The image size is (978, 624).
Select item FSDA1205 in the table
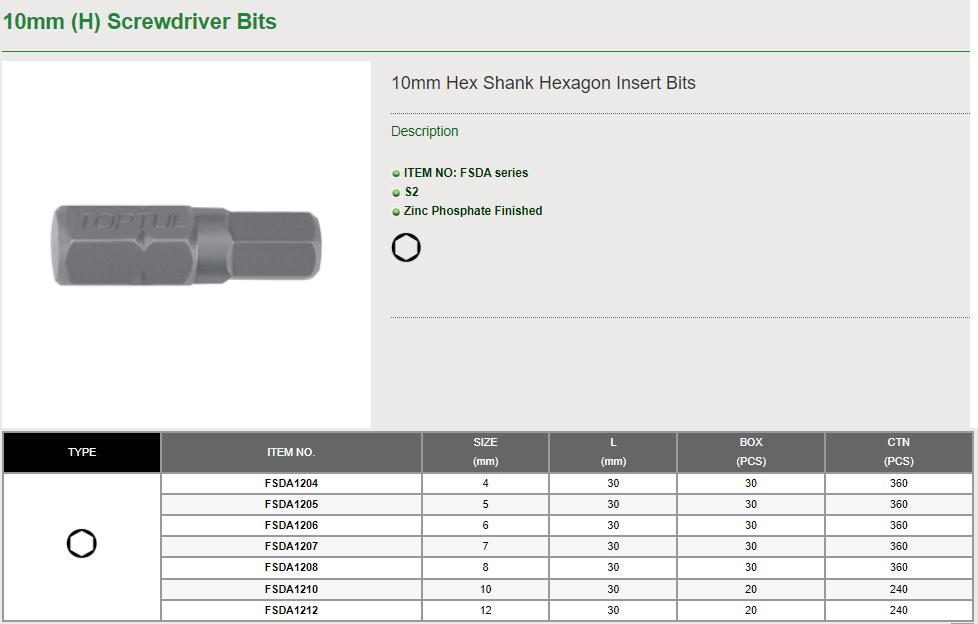coord(291,504)
